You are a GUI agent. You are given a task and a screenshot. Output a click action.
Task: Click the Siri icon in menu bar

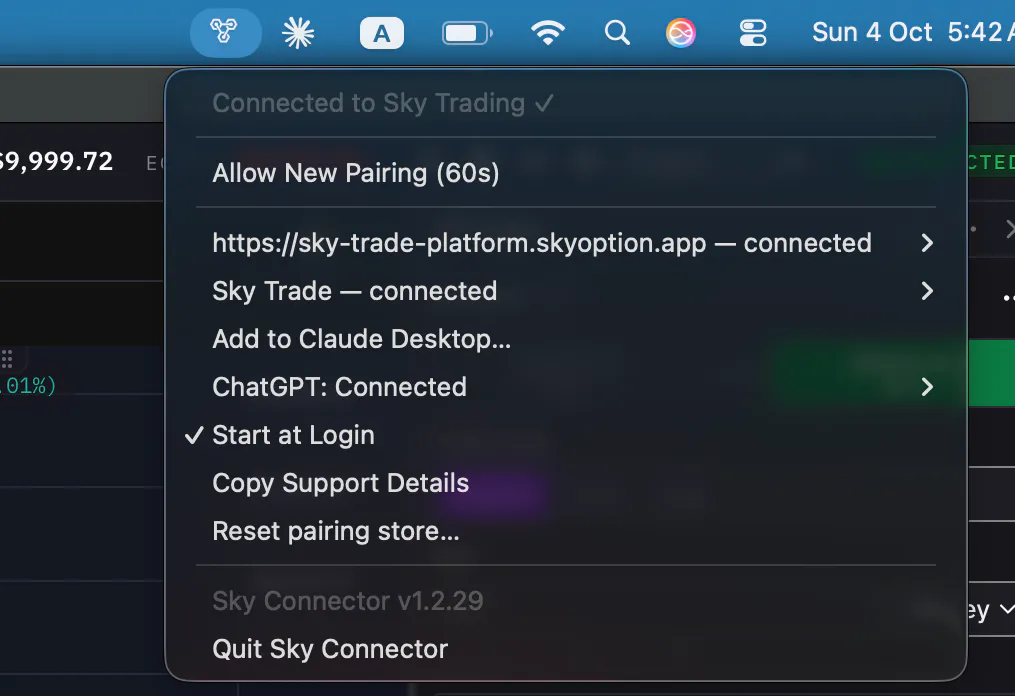click(681, 32)
